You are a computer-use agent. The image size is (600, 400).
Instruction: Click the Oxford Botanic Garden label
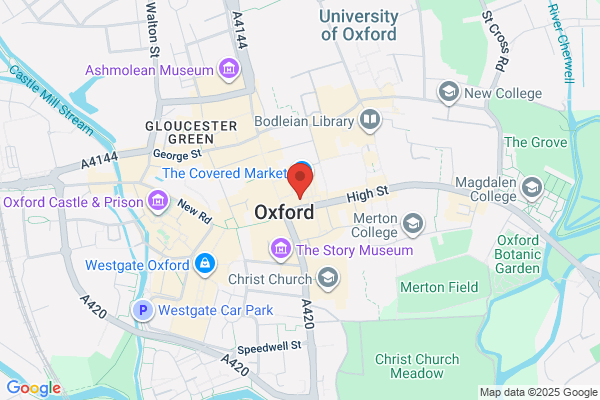click(518, 254)
